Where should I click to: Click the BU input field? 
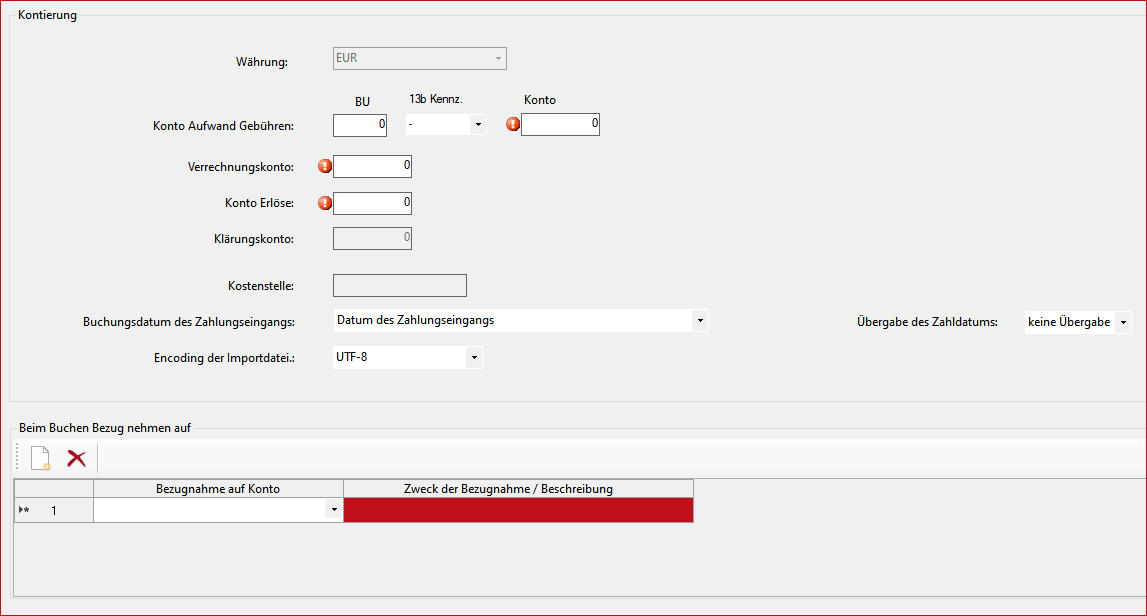pyautogui.click(x=360, y=125)
